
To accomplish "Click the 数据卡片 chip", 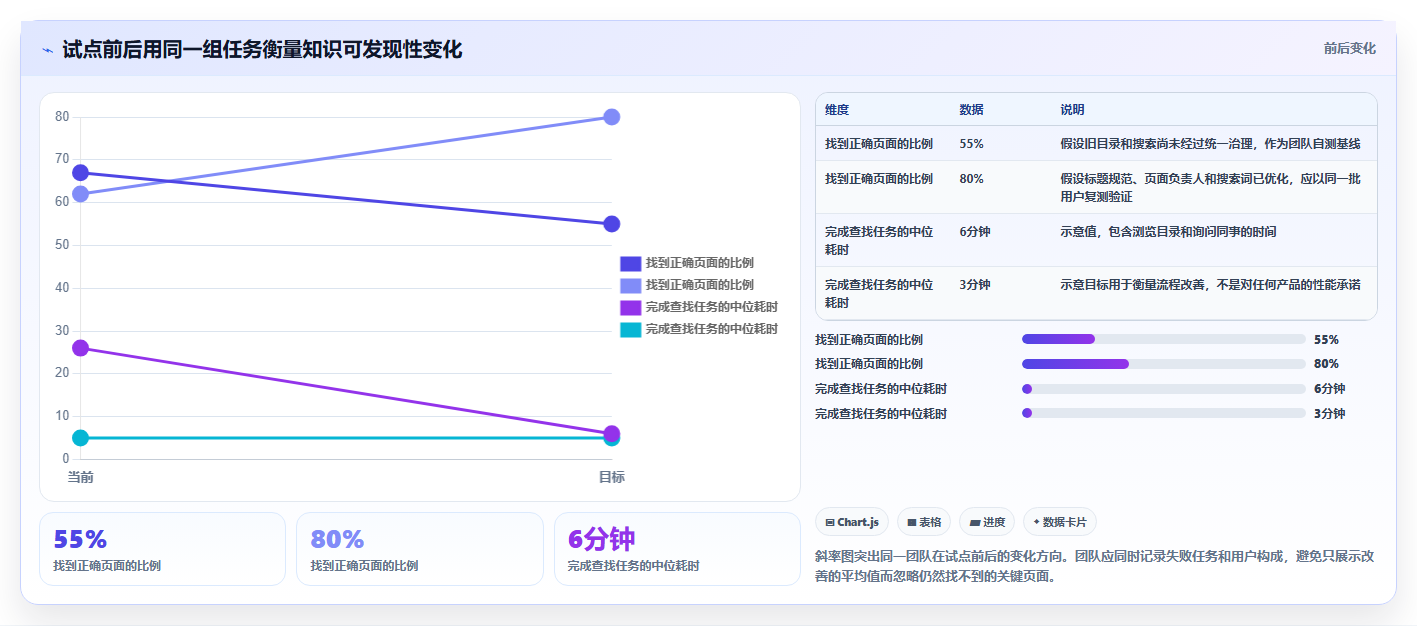I will click(1060, 522).
